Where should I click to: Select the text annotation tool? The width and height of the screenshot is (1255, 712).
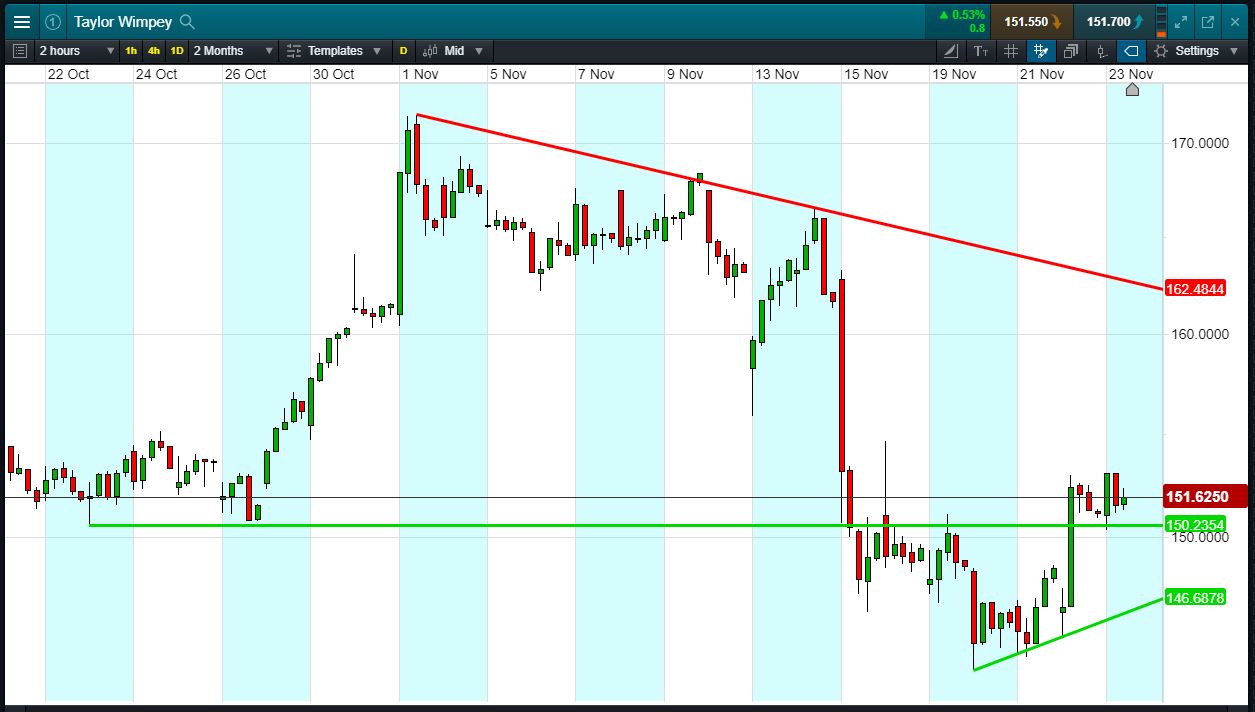[980, 51]
